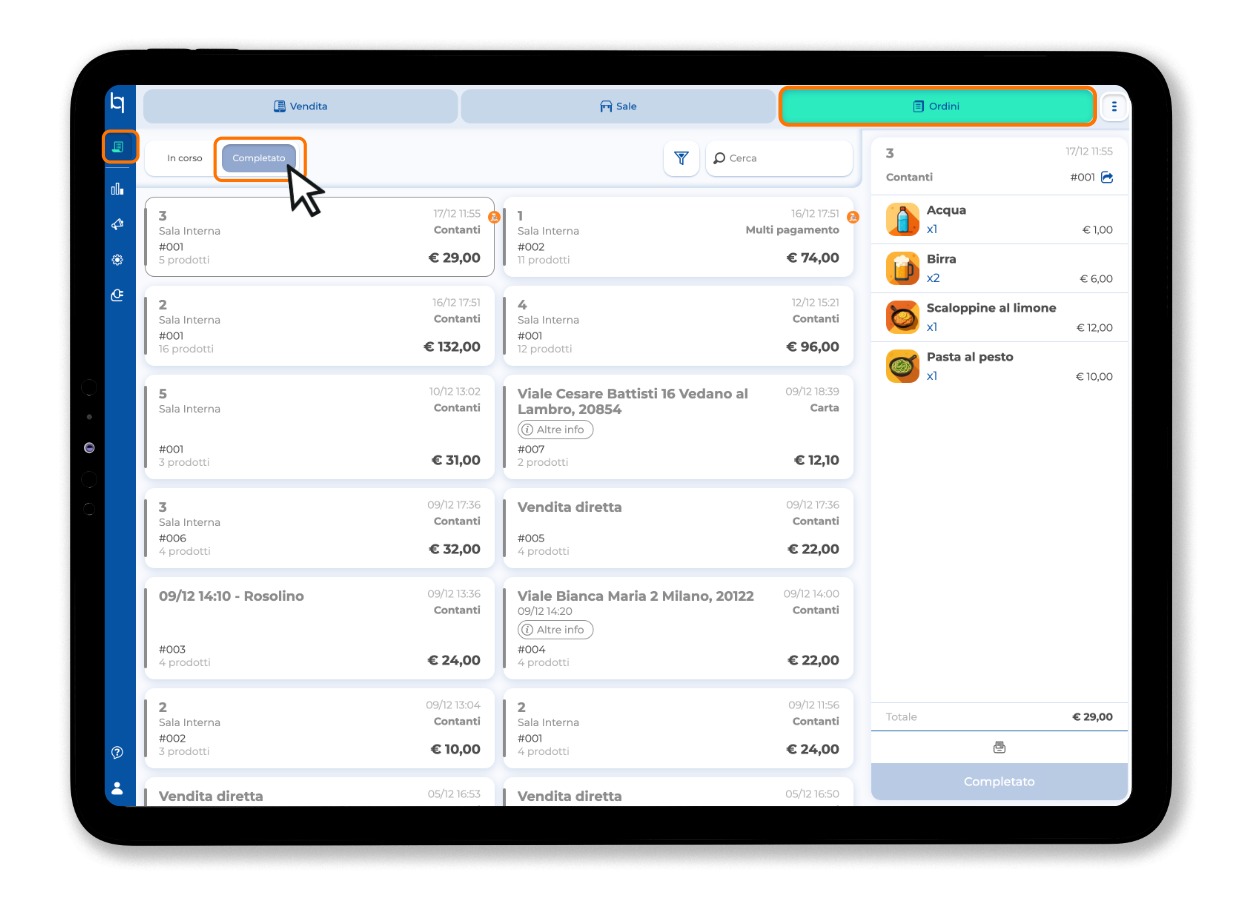This screenshot has height=920, width=1250.
Task: Open order 4 totaling € 96,00
Action: tap(678, 326)
